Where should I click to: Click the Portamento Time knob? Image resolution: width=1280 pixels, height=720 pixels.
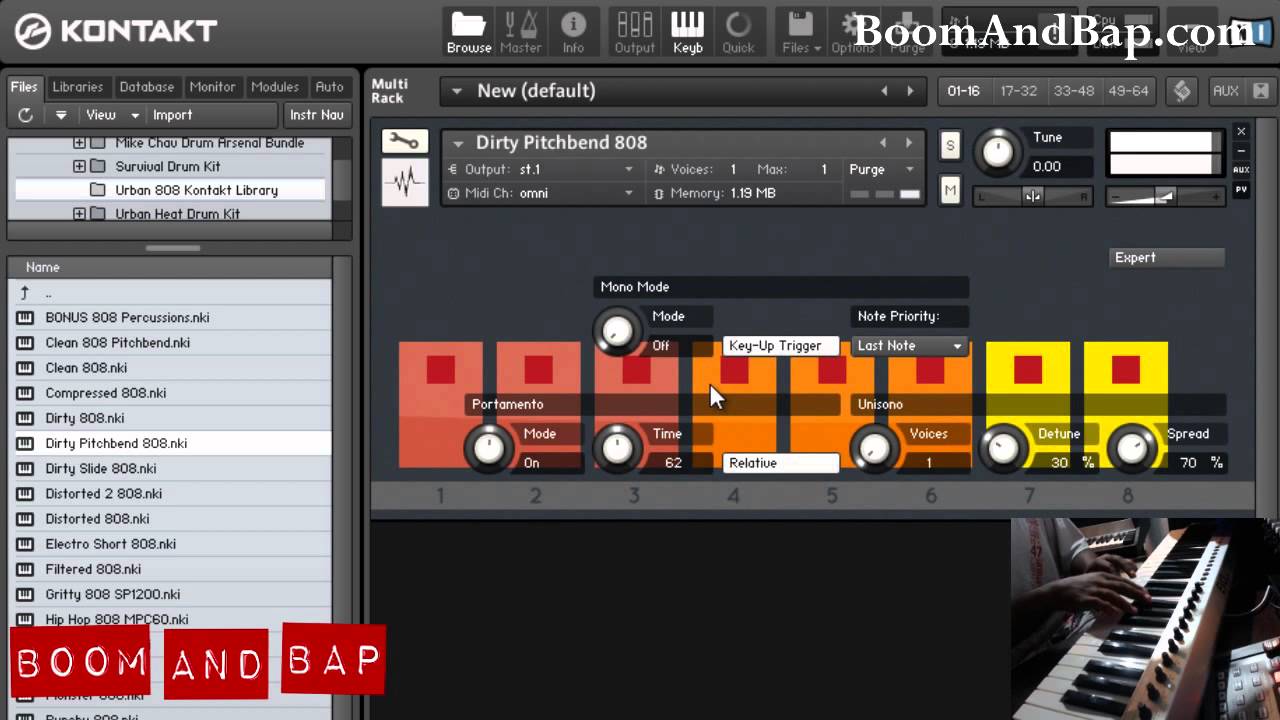click(617, 448)
